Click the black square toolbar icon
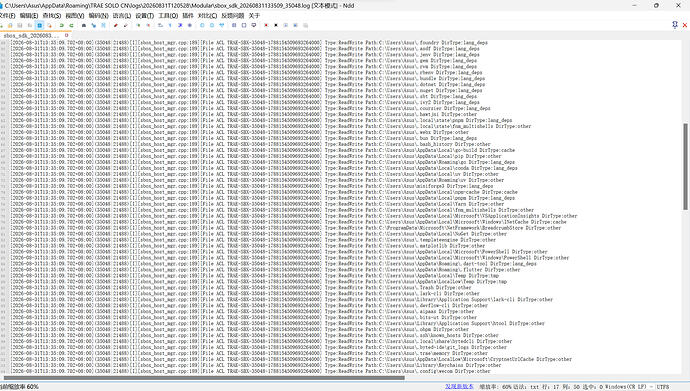The image size is (690, 391). point(276,26)
